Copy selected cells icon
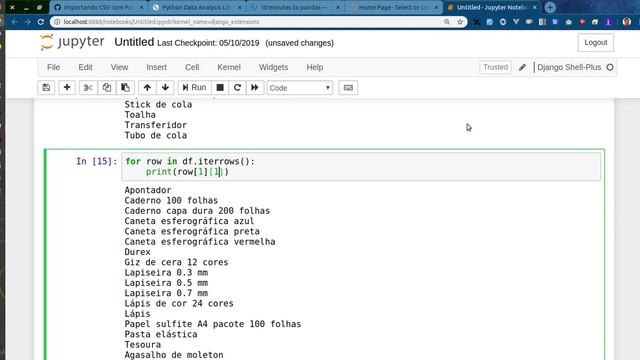The width and height of the screenshot is (640, 360). click(107, 88)
